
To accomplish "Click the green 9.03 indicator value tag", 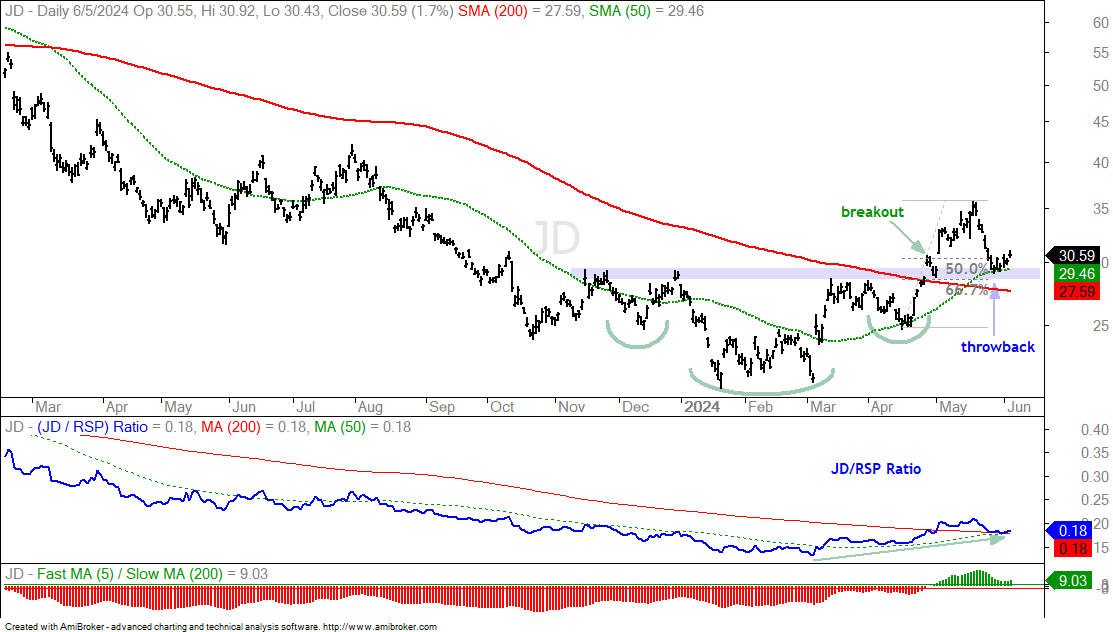I will coord(1072,581).
